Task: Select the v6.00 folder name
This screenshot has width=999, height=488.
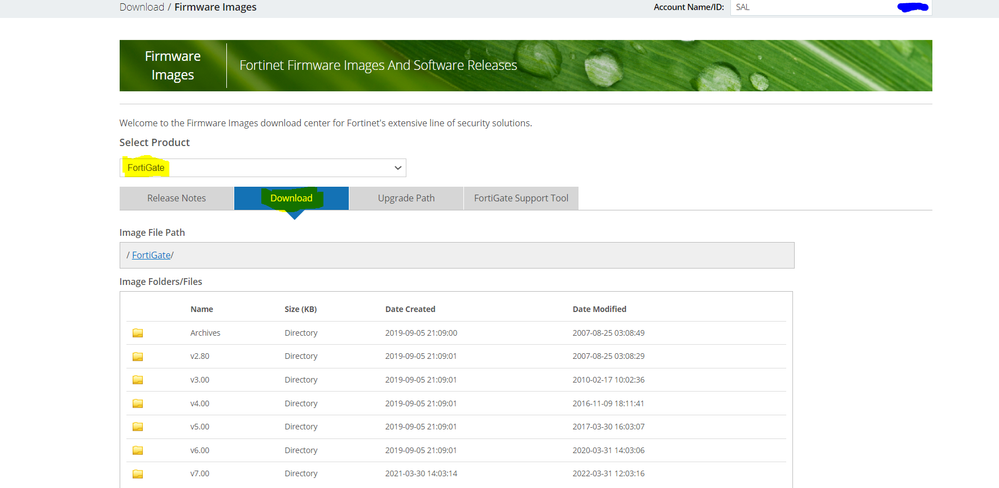Action: [x=199, y=450]
